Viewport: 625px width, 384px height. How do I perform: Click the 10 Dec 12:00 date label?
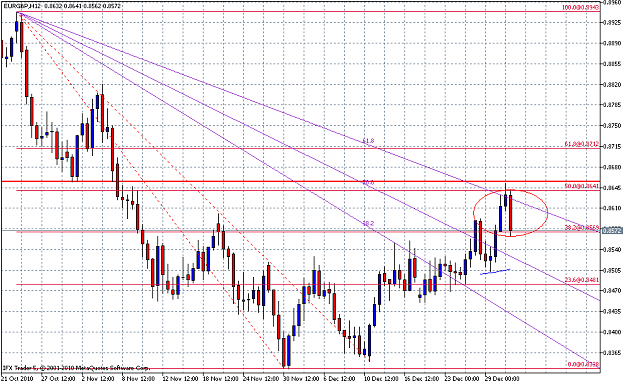click(x=381, y=378)
